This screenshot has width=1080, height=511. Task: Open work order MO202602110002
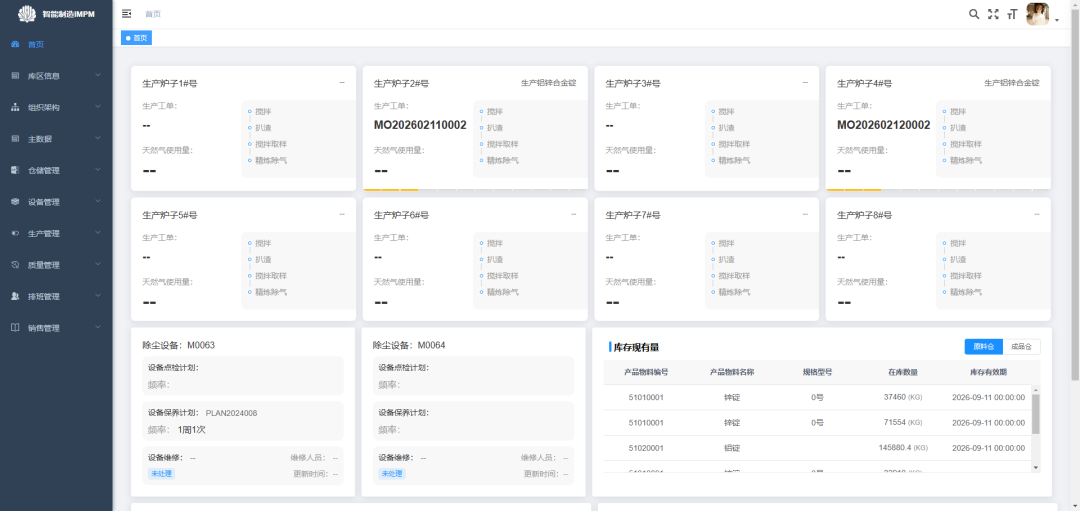coord(420,125)
